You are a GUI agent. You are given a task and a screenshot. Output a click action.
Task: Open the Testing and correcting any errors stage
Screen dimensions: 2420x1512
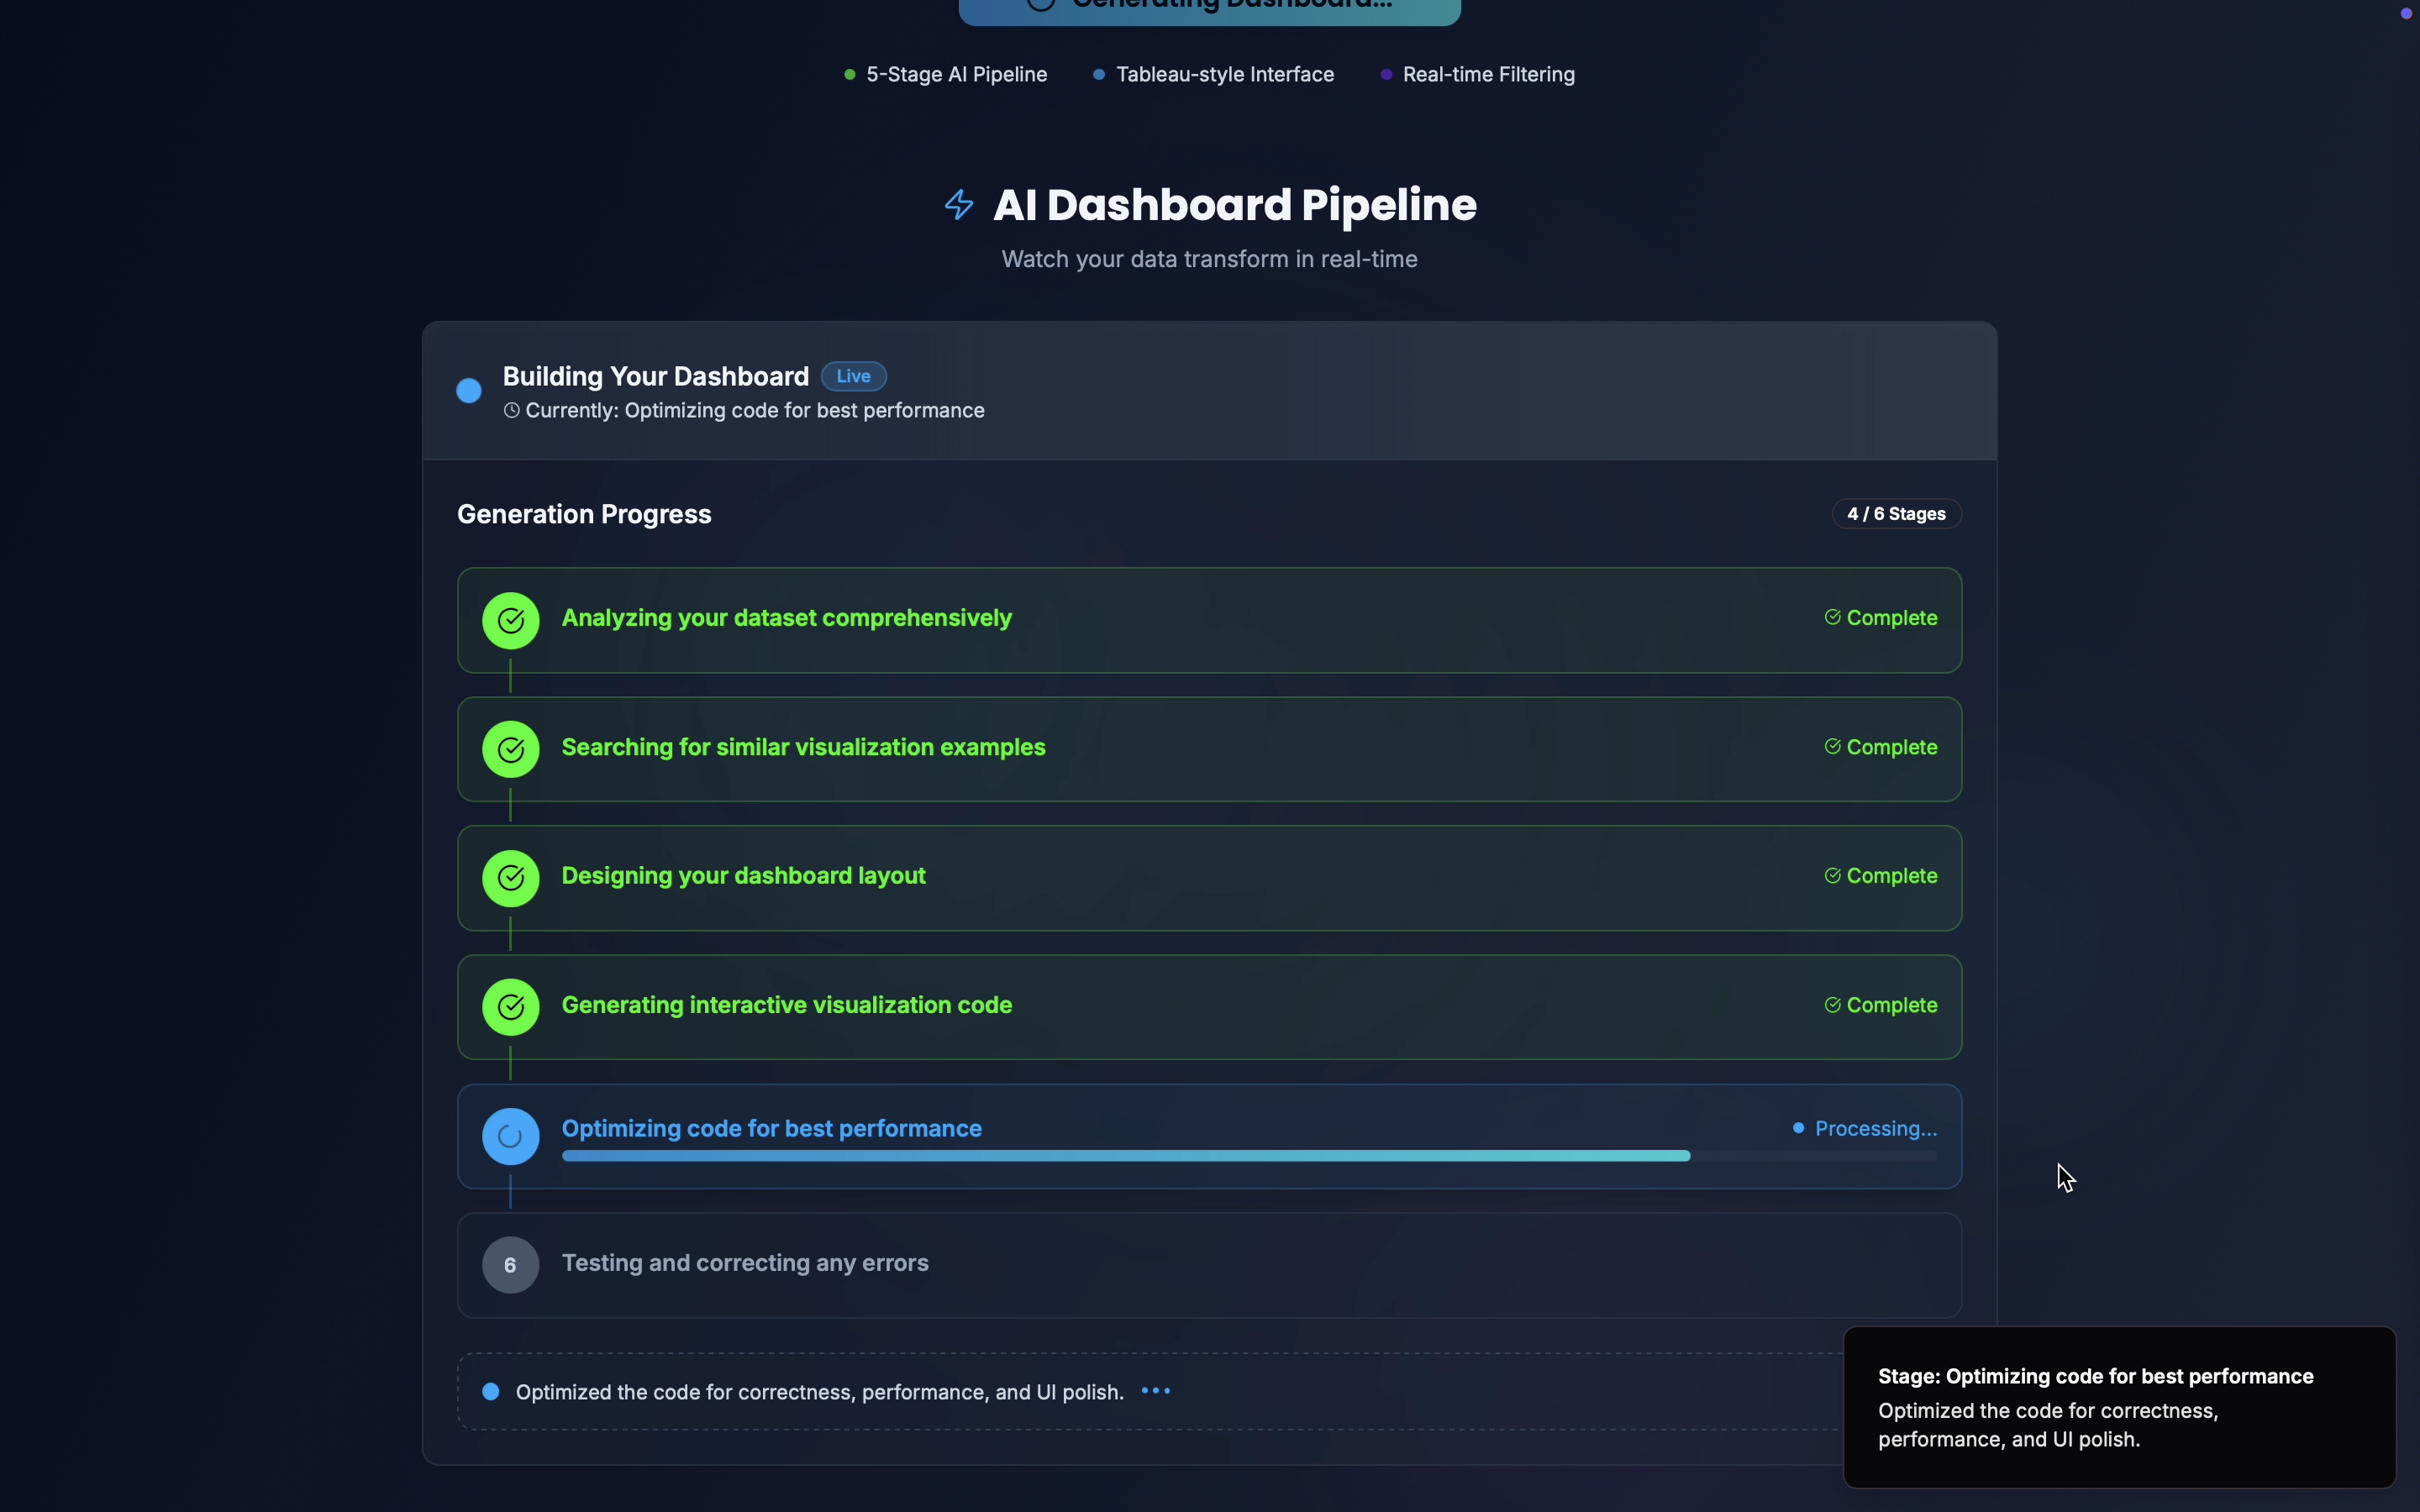[745, 1263]
